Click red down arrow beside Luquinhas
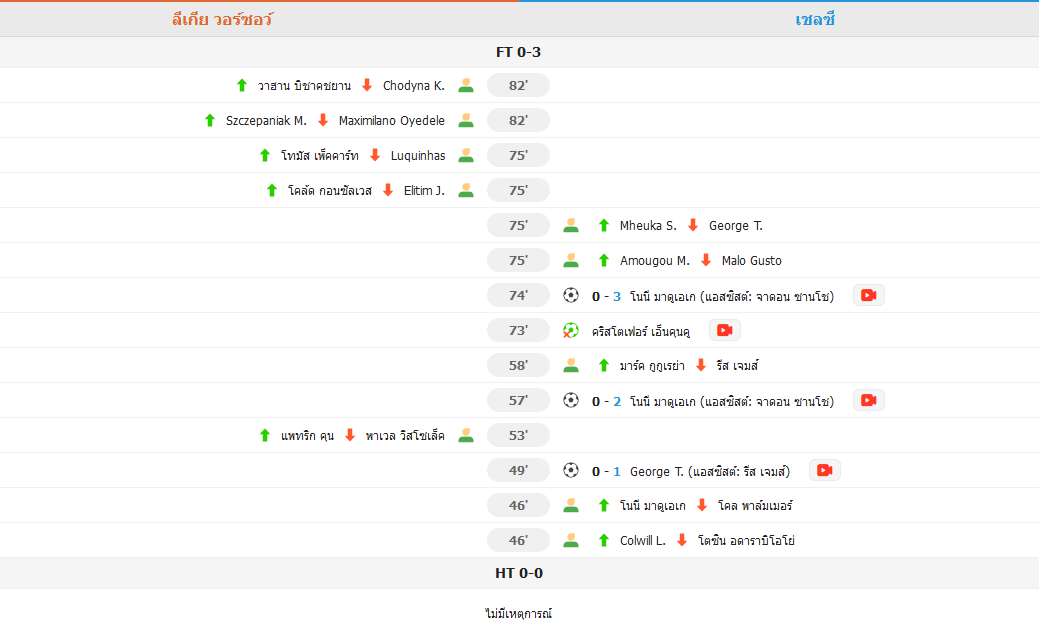 tap(375, 156)
